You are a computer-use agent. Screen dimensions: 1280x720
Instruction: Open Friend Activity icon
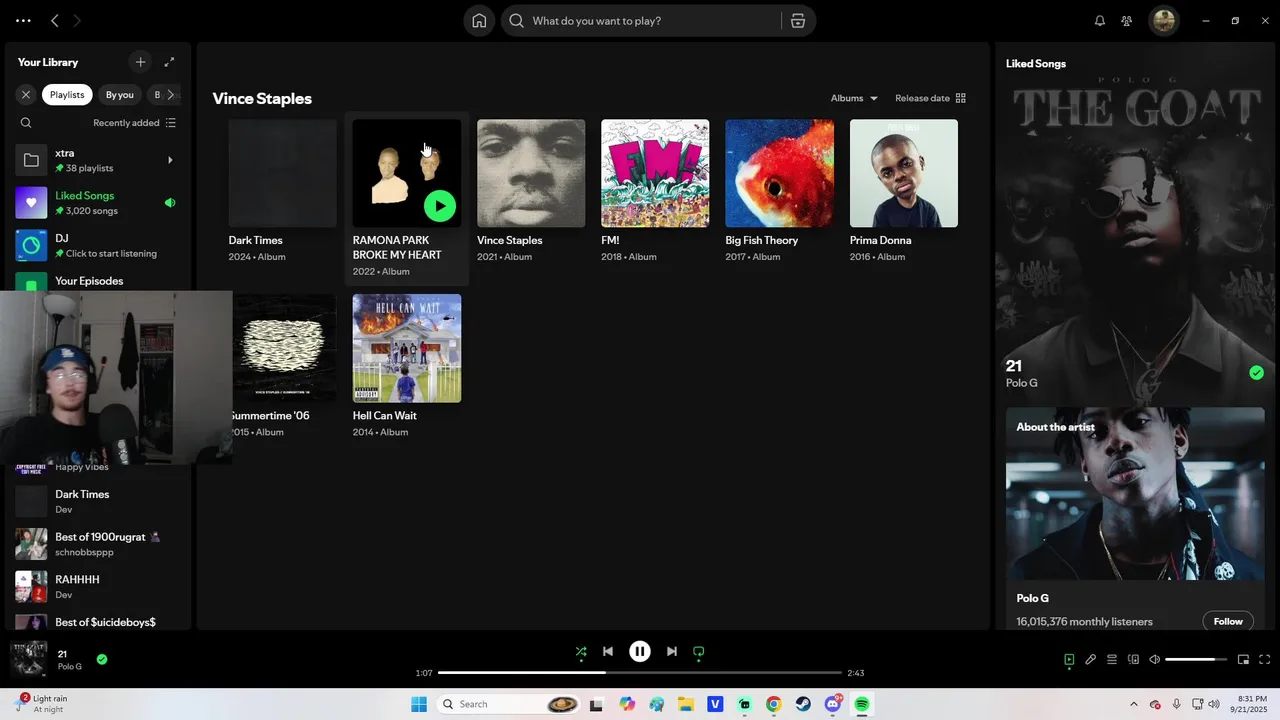pyautogui.click(x=1127, y=21)
